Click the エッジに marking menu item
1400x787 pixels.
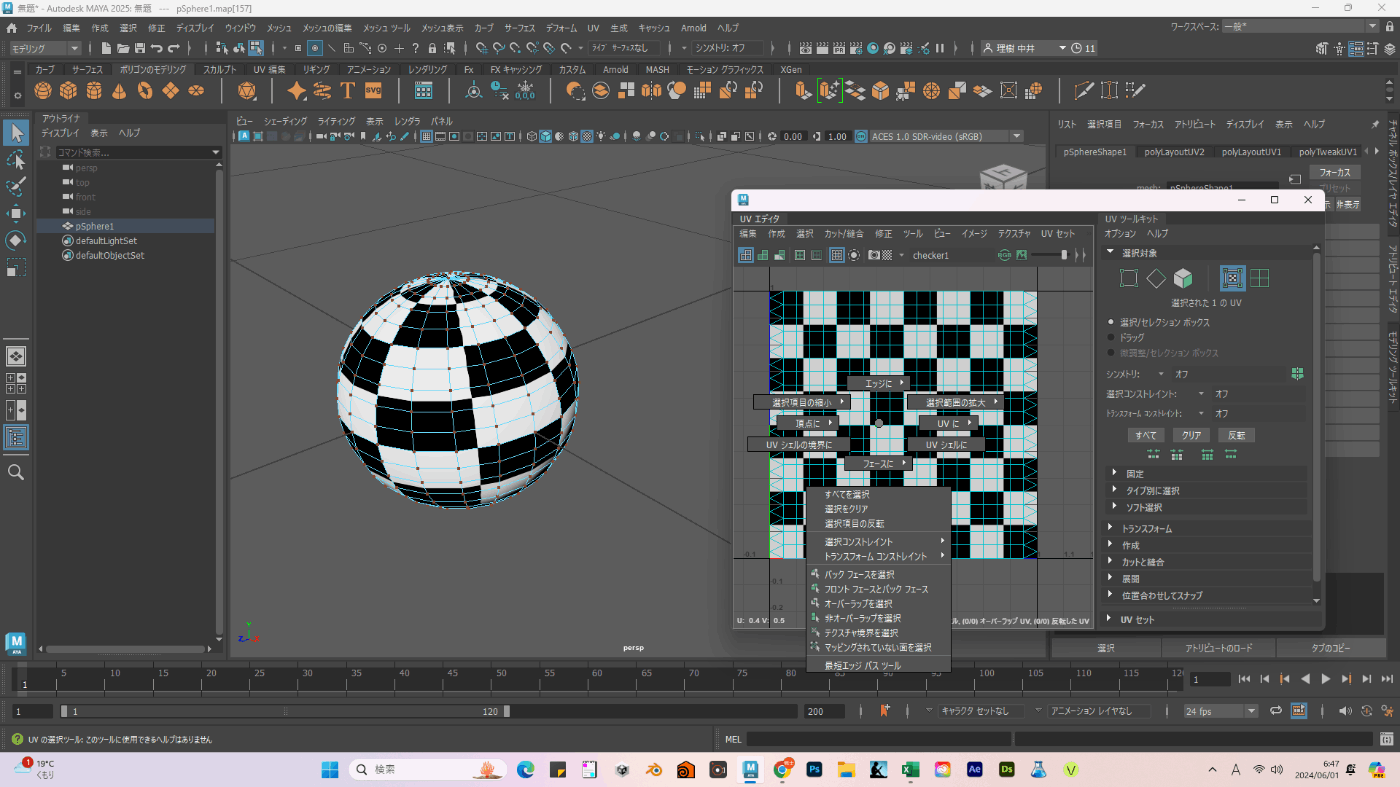[x=878, y=383]
